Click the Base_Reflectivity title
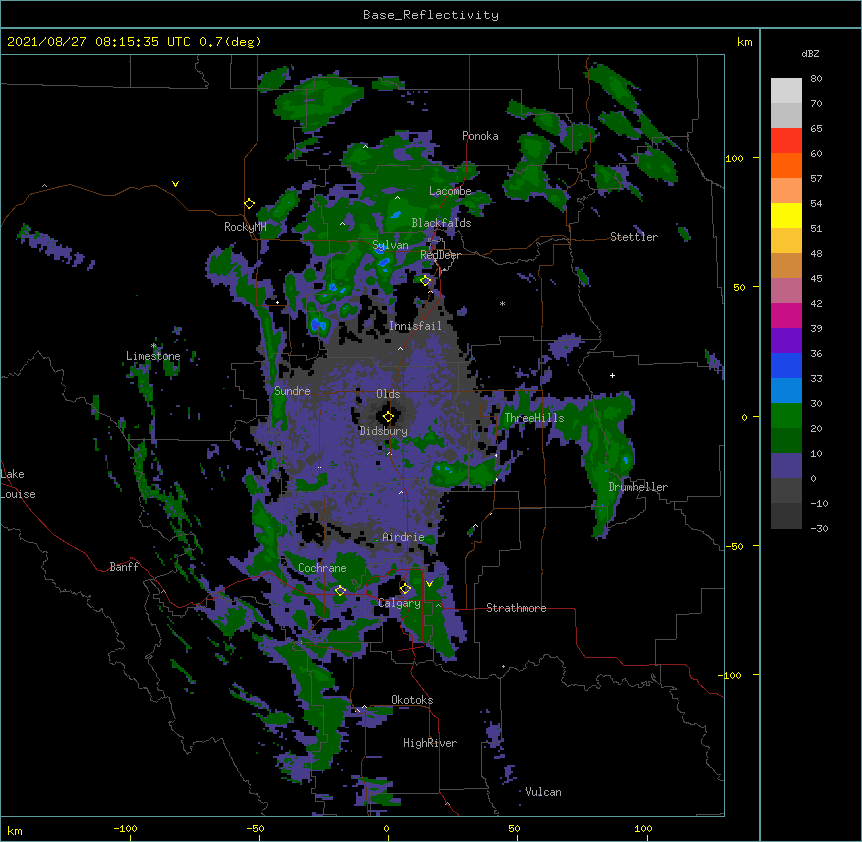862x842 pixels. click(x=431, y=15)
